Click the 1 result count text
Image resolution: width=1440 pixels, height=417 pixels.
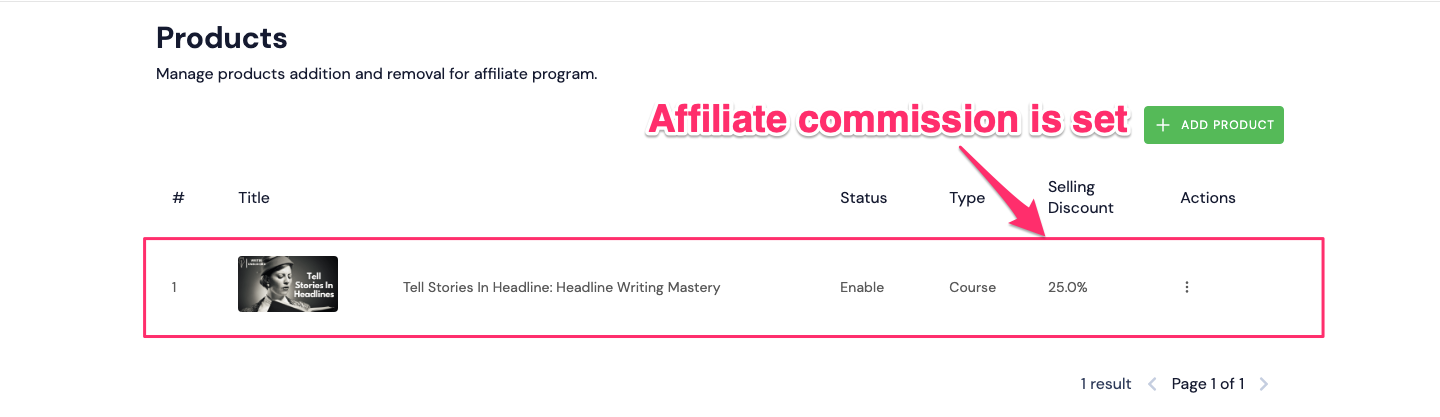[1106, 384]
